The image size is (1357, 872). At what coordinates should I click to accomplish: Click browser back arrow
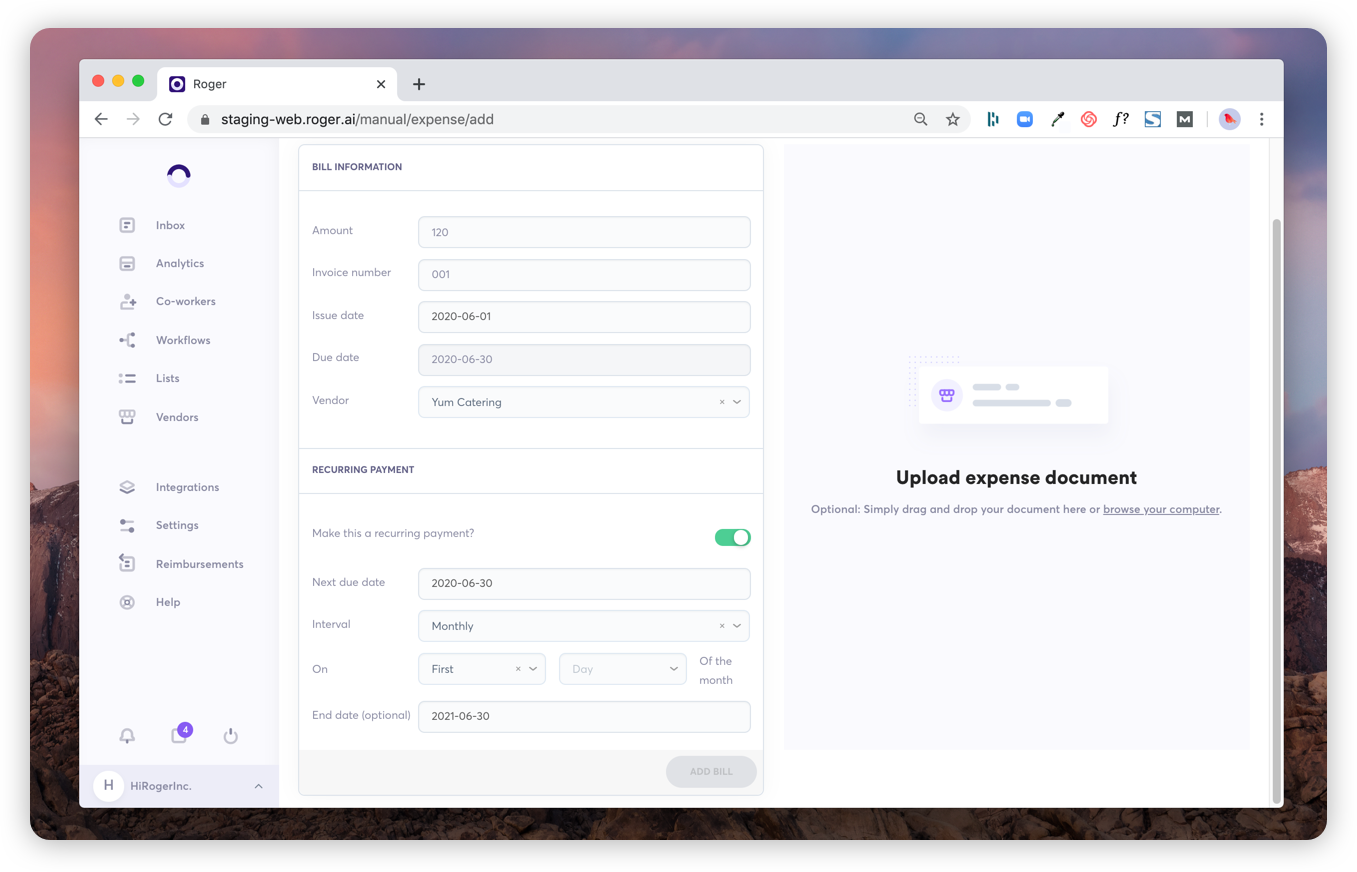click(x=101, y=119)
